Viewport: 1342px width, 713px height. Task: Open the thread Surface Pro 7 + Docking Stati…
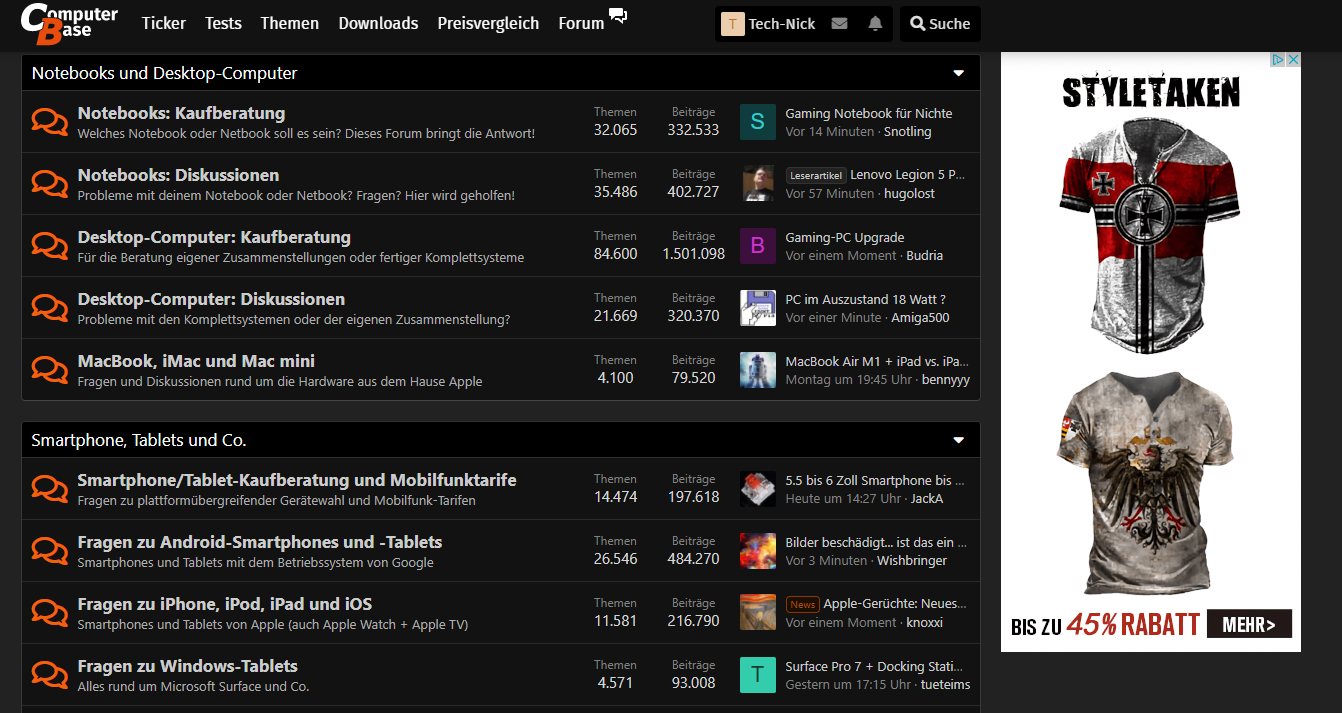pyautogui.click(x=874, y=666)
